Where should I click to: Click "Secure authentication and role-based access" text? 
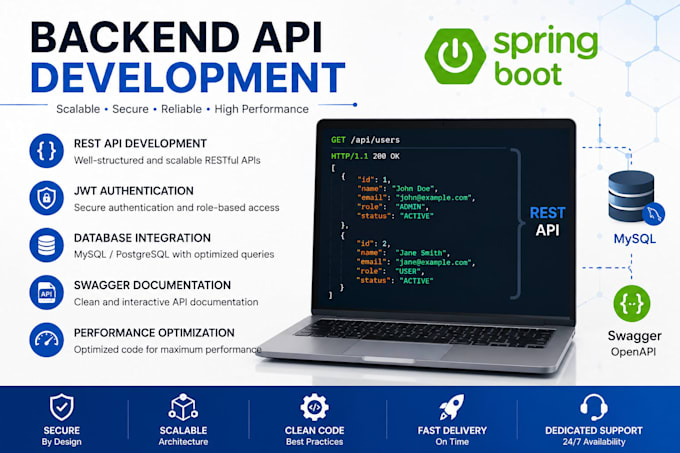point(177,208)
